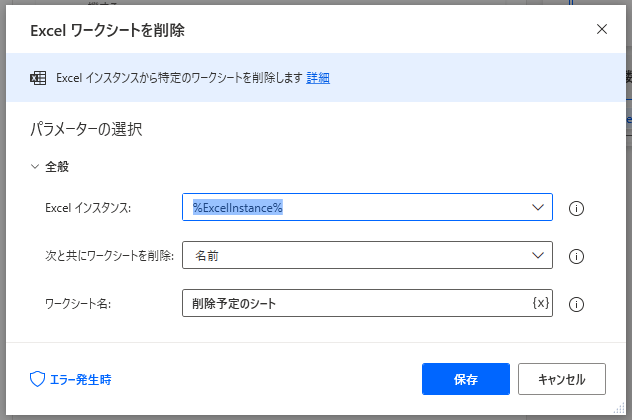Click the shield icon beside エラー発生時

coord(38,379)
